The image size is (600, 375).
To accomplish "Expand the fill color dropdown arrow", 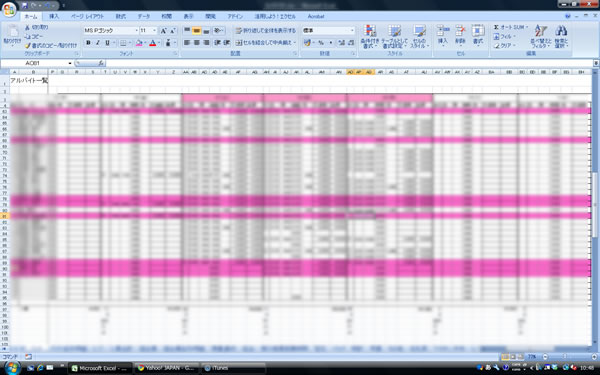I will [x=145, y=43].
